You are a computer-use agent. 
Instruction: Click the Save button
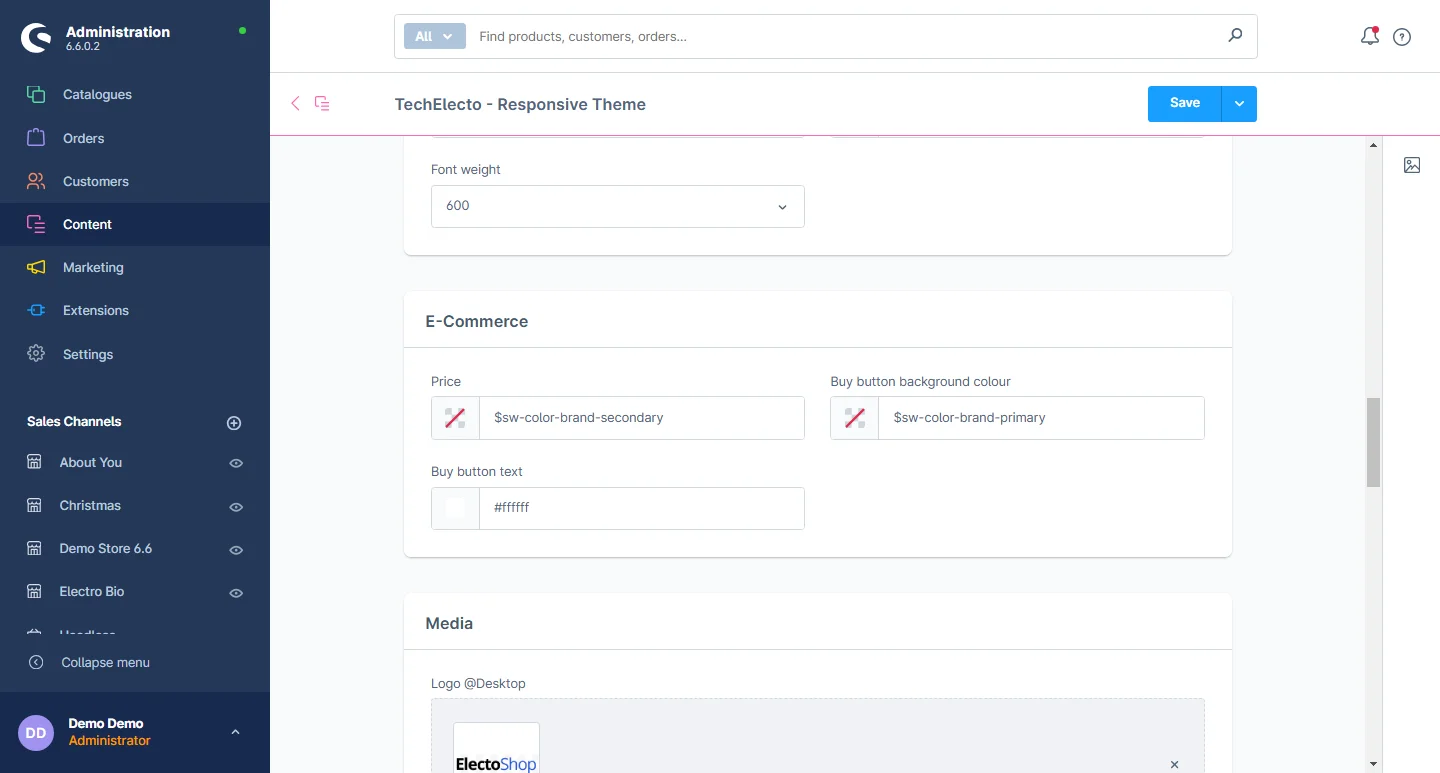pyautogui.click(x=1184, y=103)
